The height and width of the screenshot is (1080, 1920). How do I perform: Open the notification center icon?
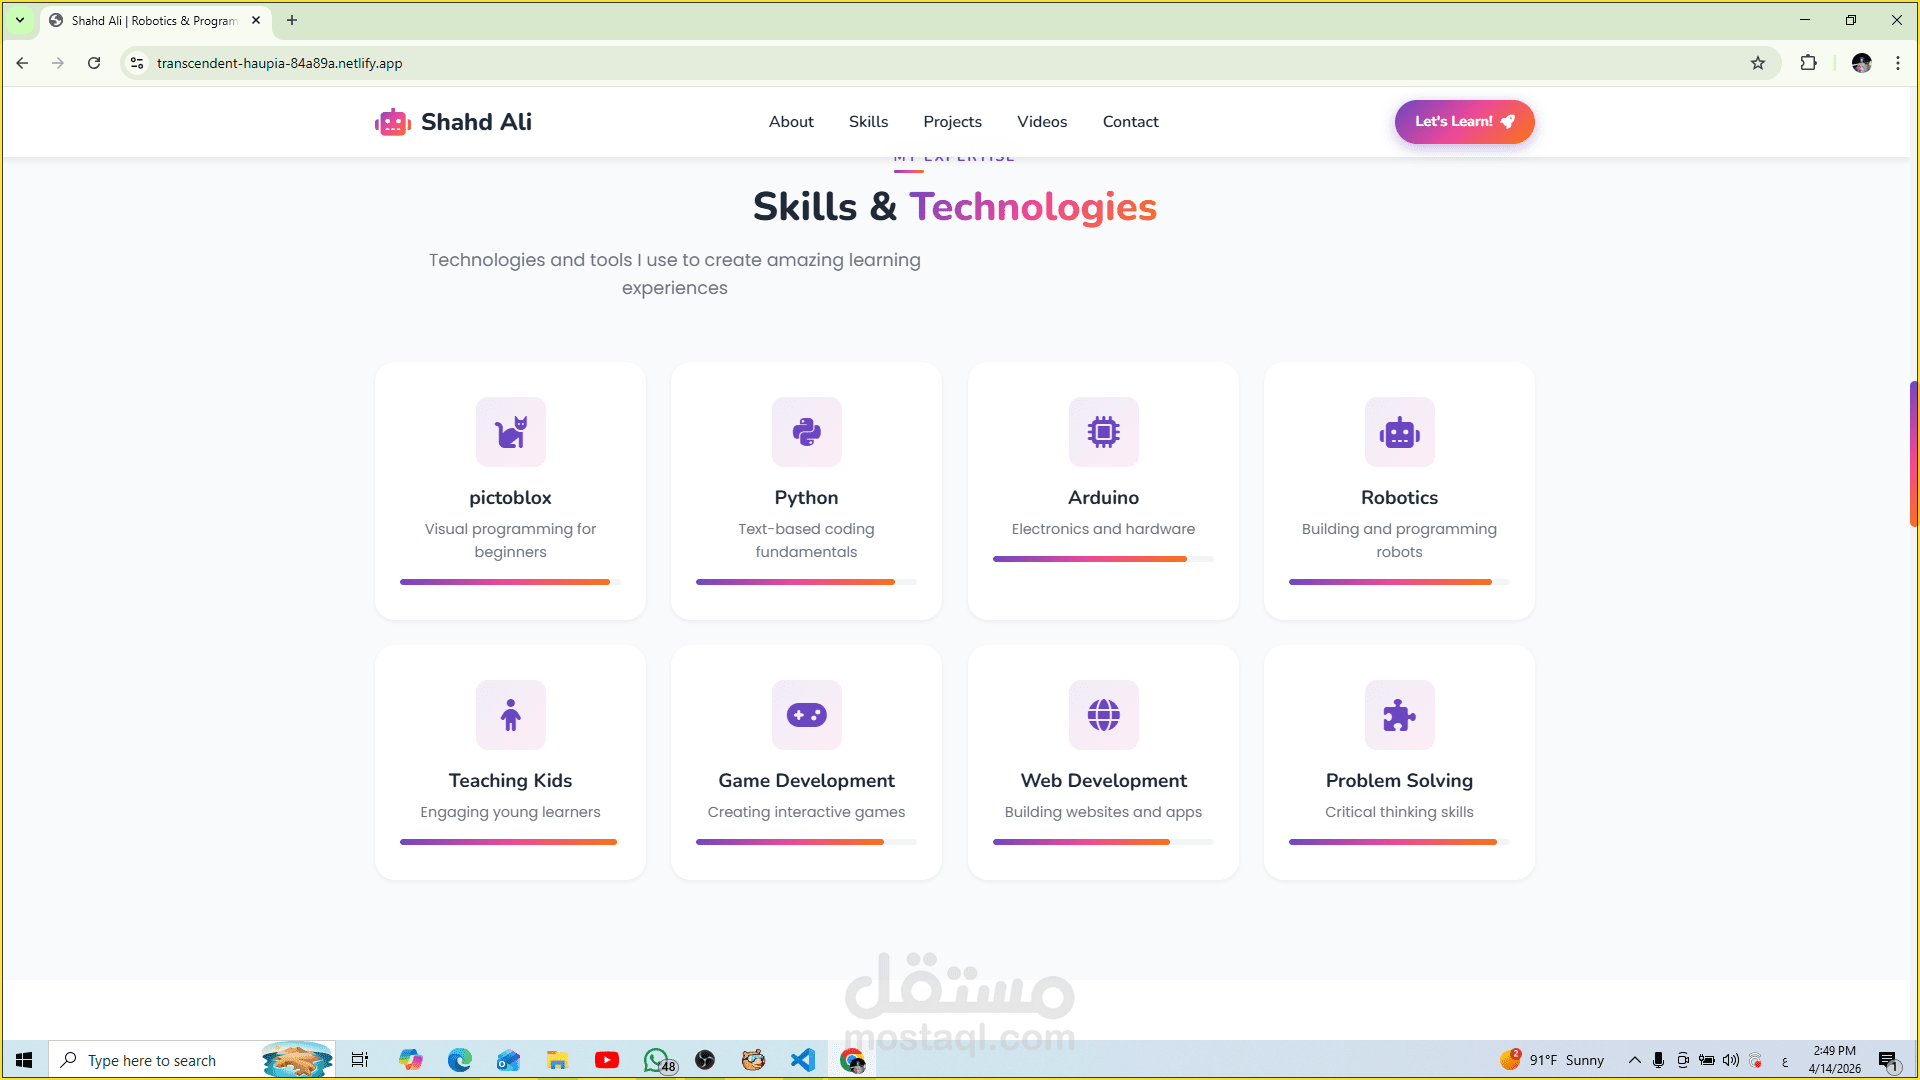coord(1888,1060)
